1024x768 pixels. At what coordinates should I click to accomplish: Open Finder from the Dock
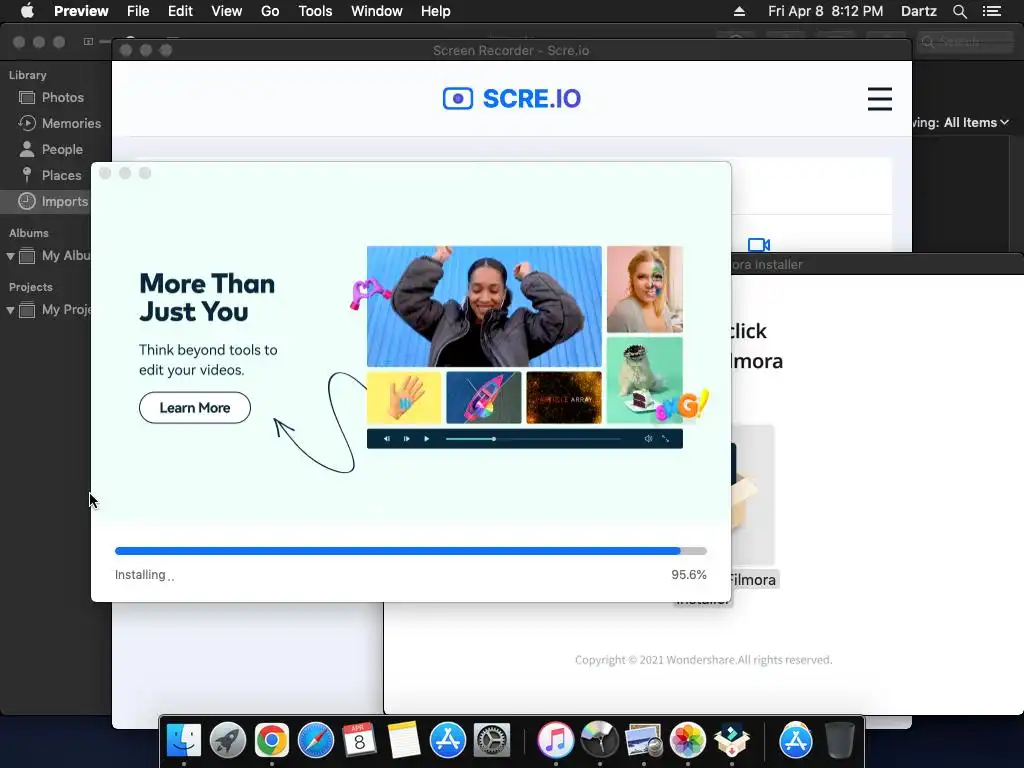(x=184, y=740)
